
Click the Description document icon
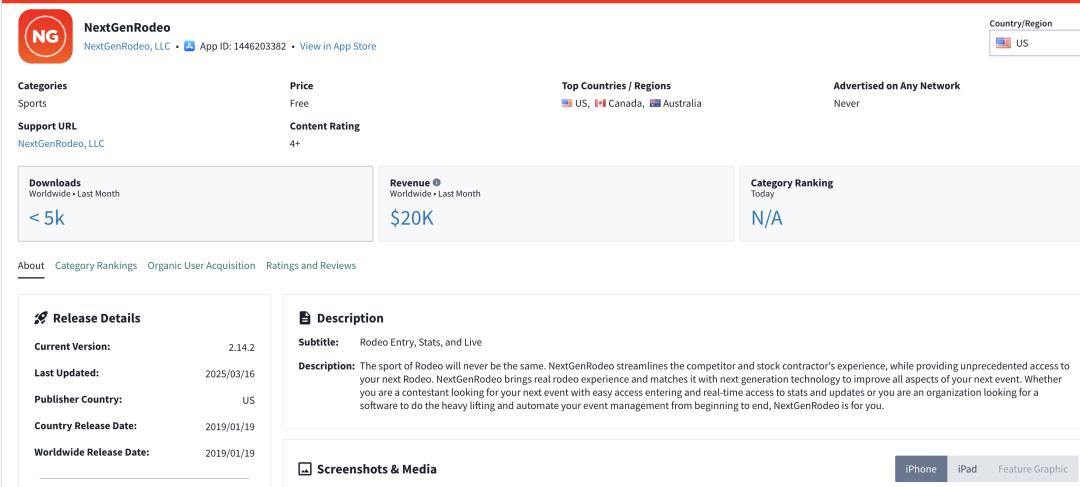pos(304,318)
